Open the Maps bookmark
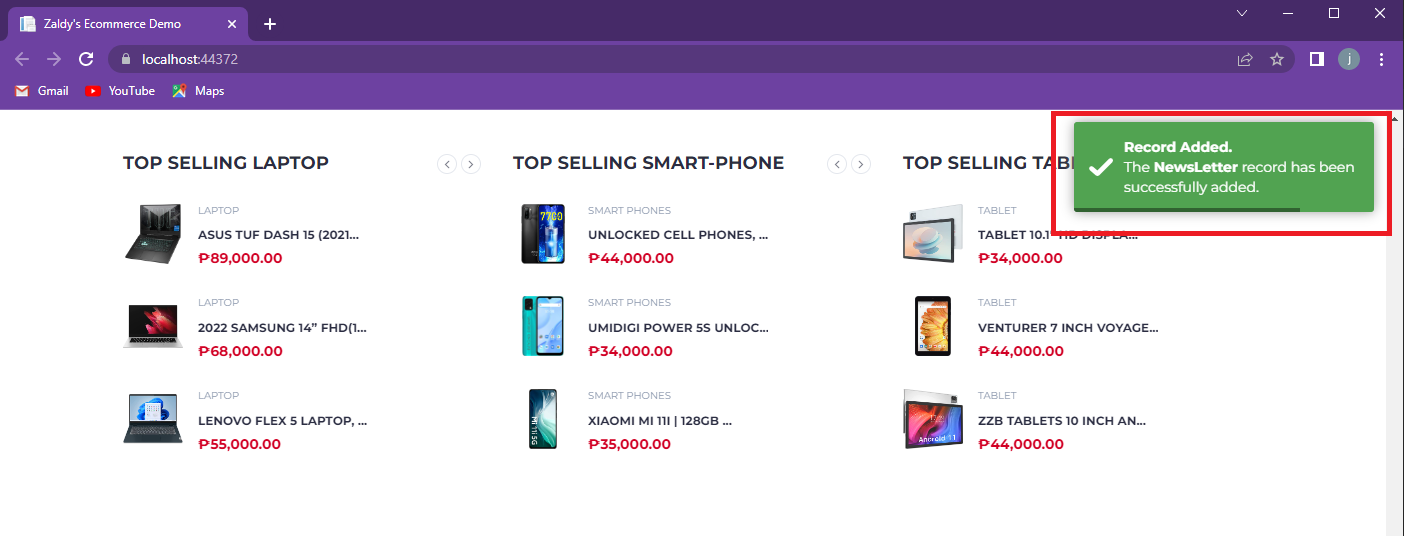The width and height of the screenshot is (1404, 536). [198, 91]
